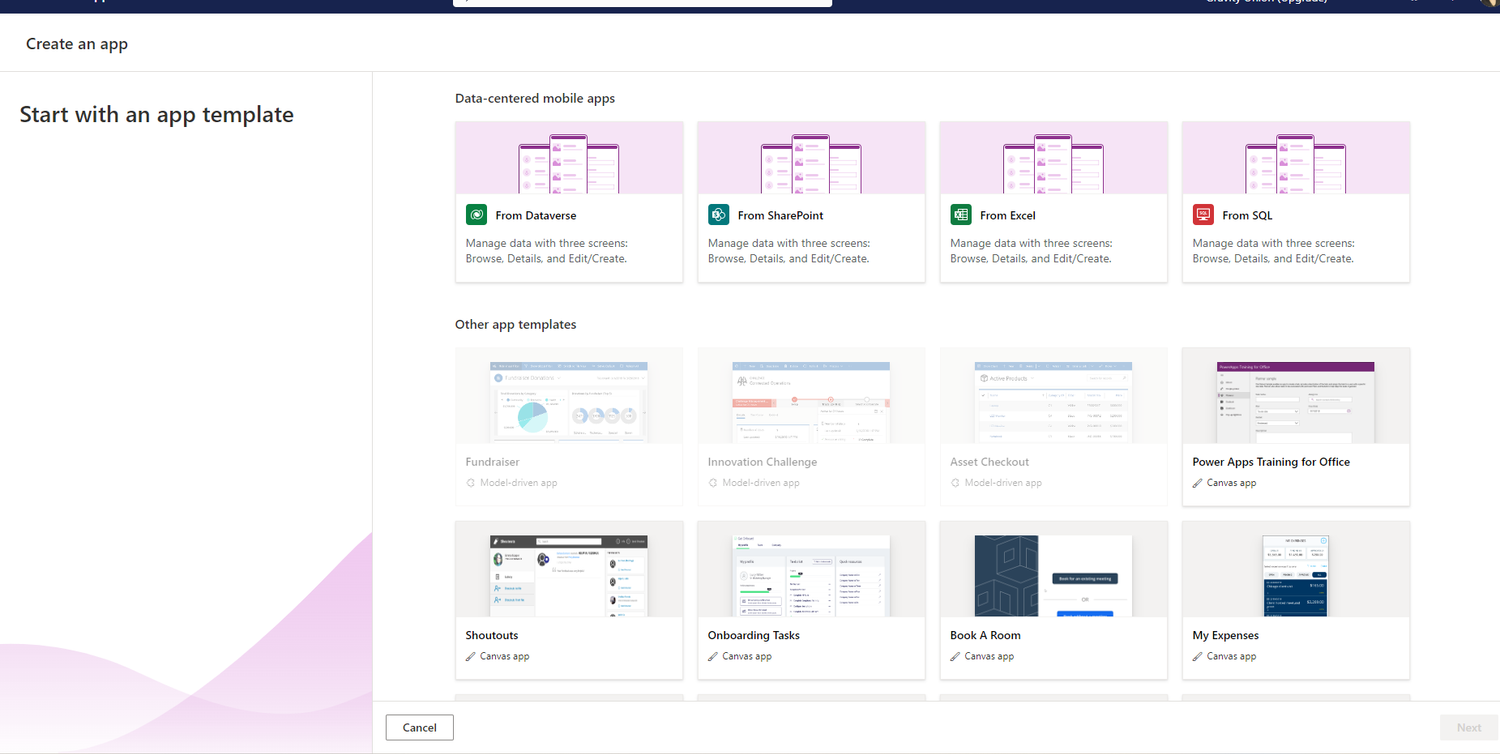This screenshot has width=1500, height=754.
Task: Select the From Dataverse template icon
Action: pos(476,214)
